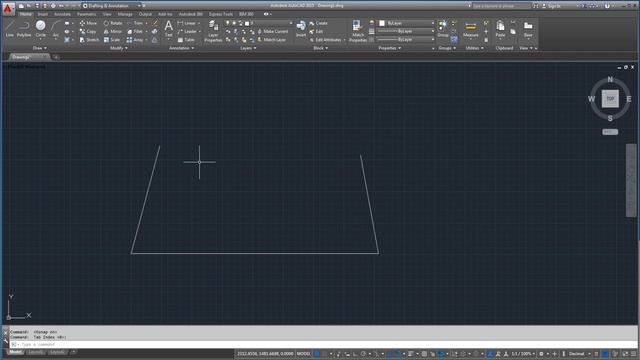Screen dimensions: 640x360
Task: Expand the Draw panel
Action: pyautogui.click(x=40, y=48)
